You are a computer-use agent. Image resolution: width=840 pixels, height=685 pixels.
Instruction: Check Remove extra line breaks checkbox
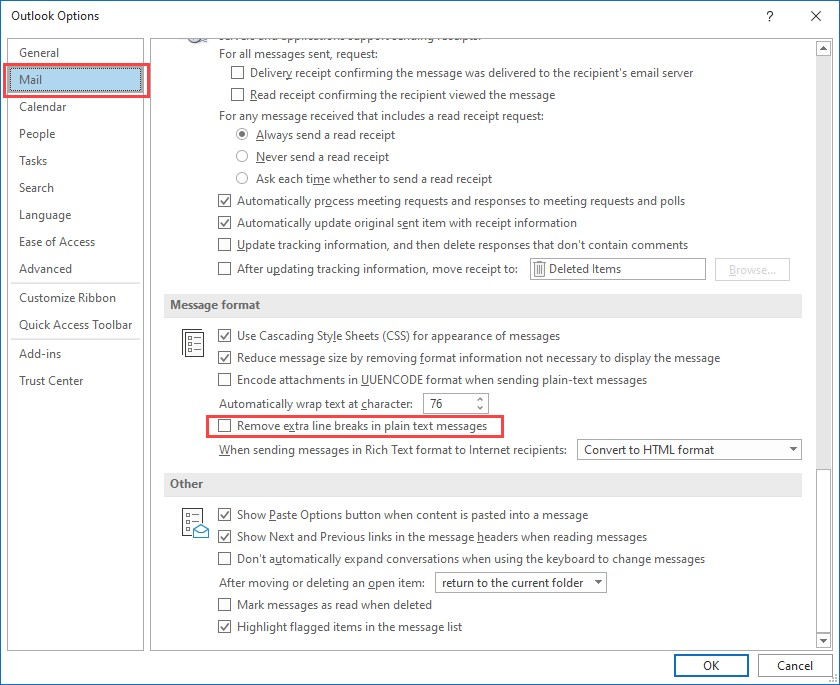[224, 426]
